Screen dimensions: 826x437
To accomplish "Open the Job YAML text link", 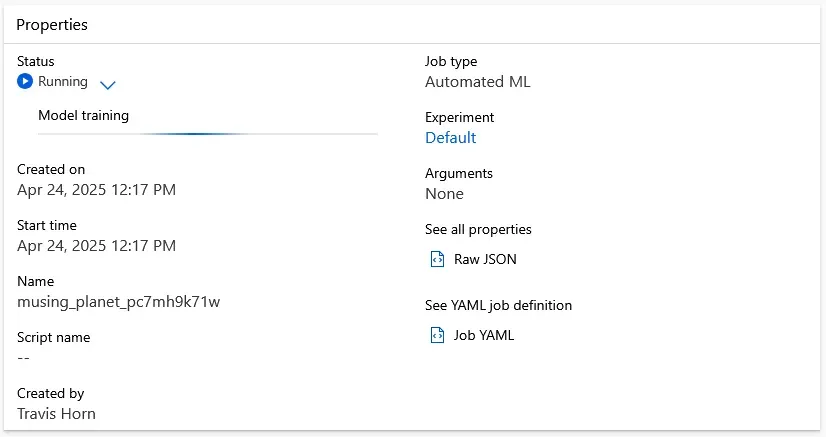I will pos(483,336).
